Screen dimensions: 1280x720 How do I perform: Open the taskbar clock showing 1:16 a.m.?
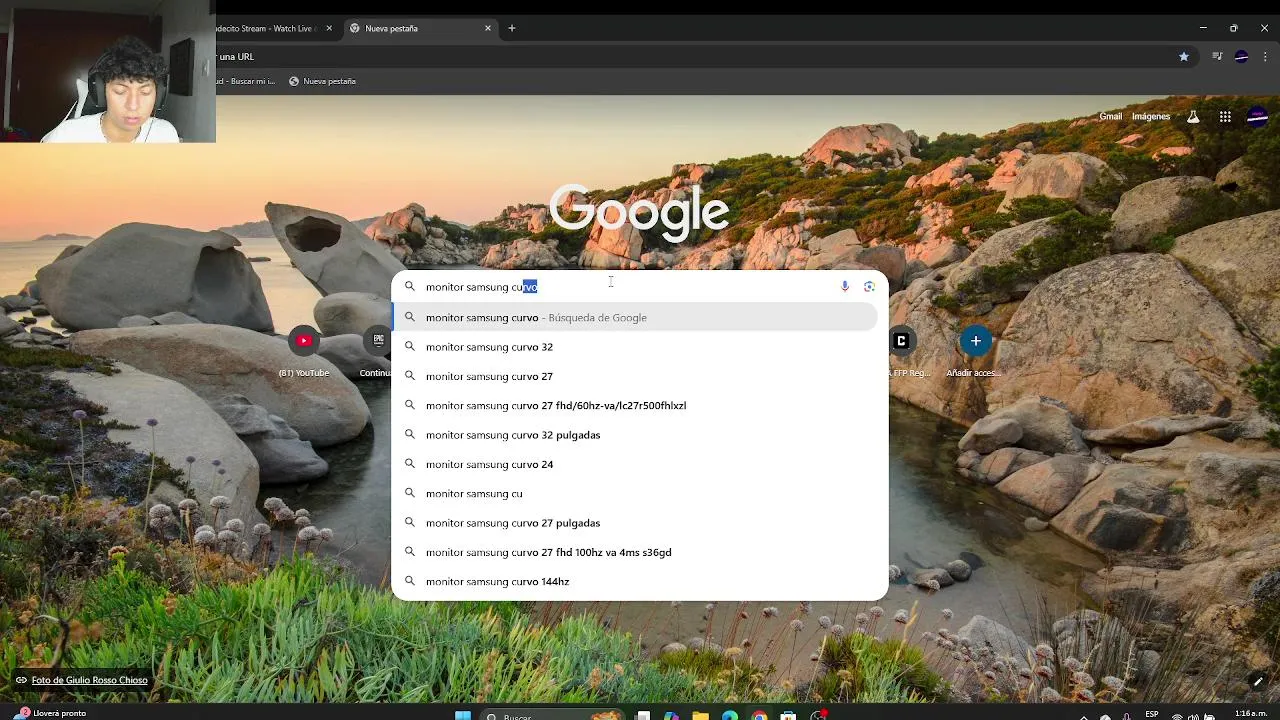tap(1251, 714)
